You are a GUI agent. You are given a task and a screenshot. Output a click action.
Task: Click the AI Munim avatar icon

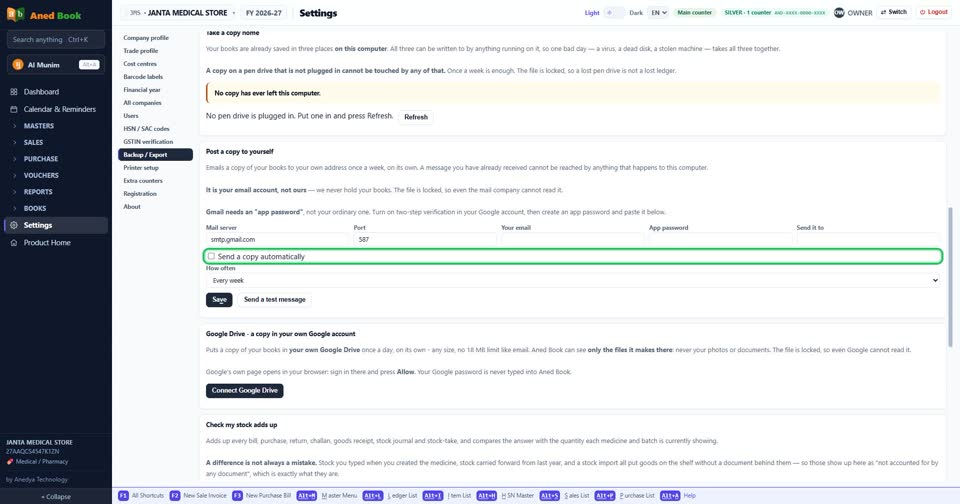click(18, 65)
